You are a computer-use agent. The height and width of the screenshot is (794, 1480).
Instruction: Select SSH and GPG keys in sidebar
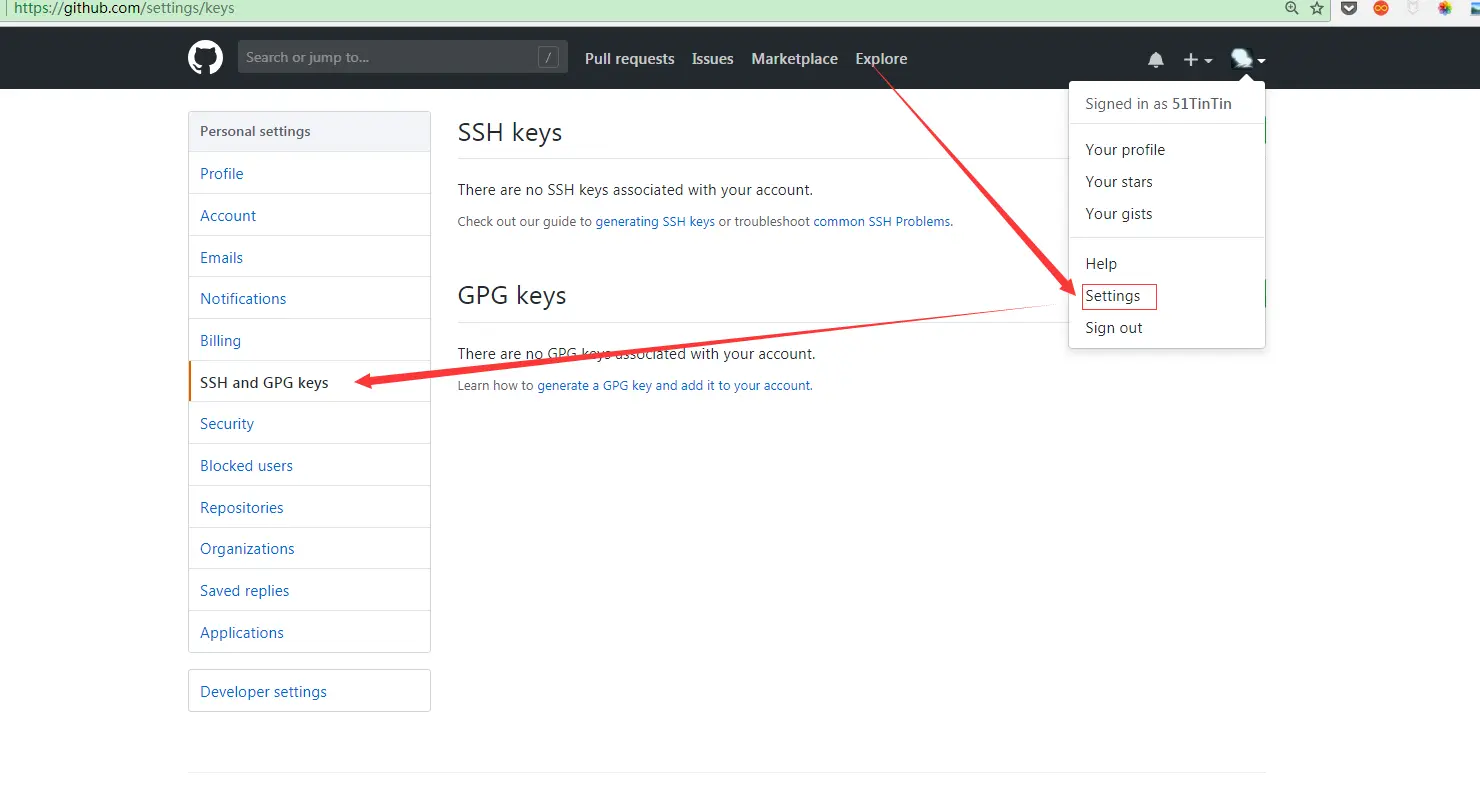click(x=309, y=383)
